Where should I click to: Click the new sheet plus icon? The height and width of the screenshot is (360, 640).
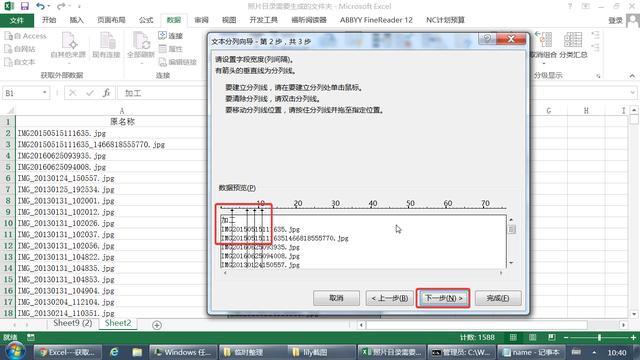(x=157, y=325)
